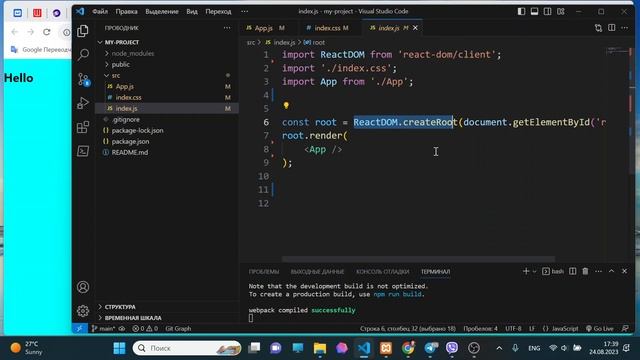Close the index.js editor tab
640x360 pixels.
point(415,28)
